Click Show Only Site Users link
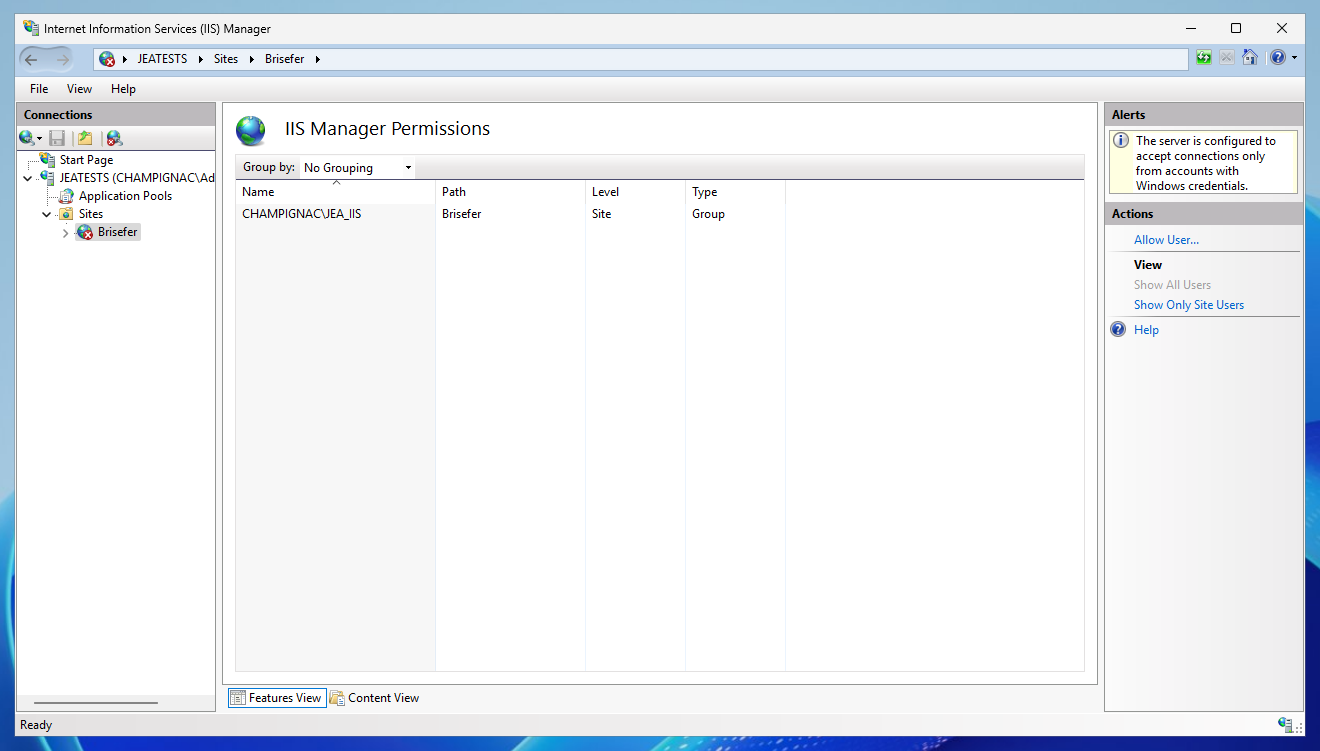This screenshot has width=1320, height=751. coord(1189,305)
